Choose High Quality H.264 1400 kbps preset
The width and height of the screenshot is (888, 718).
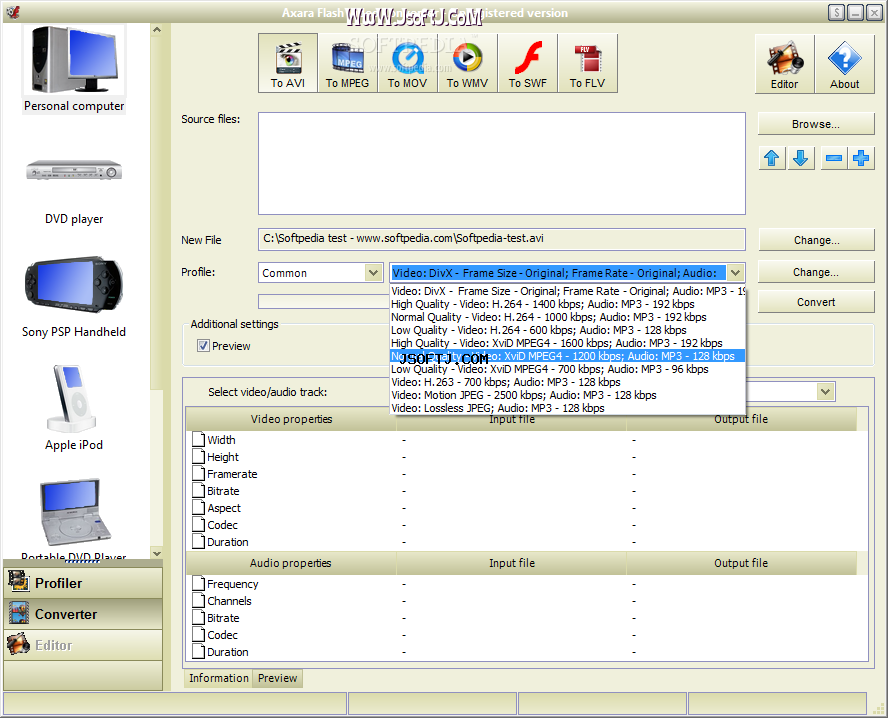567,304
